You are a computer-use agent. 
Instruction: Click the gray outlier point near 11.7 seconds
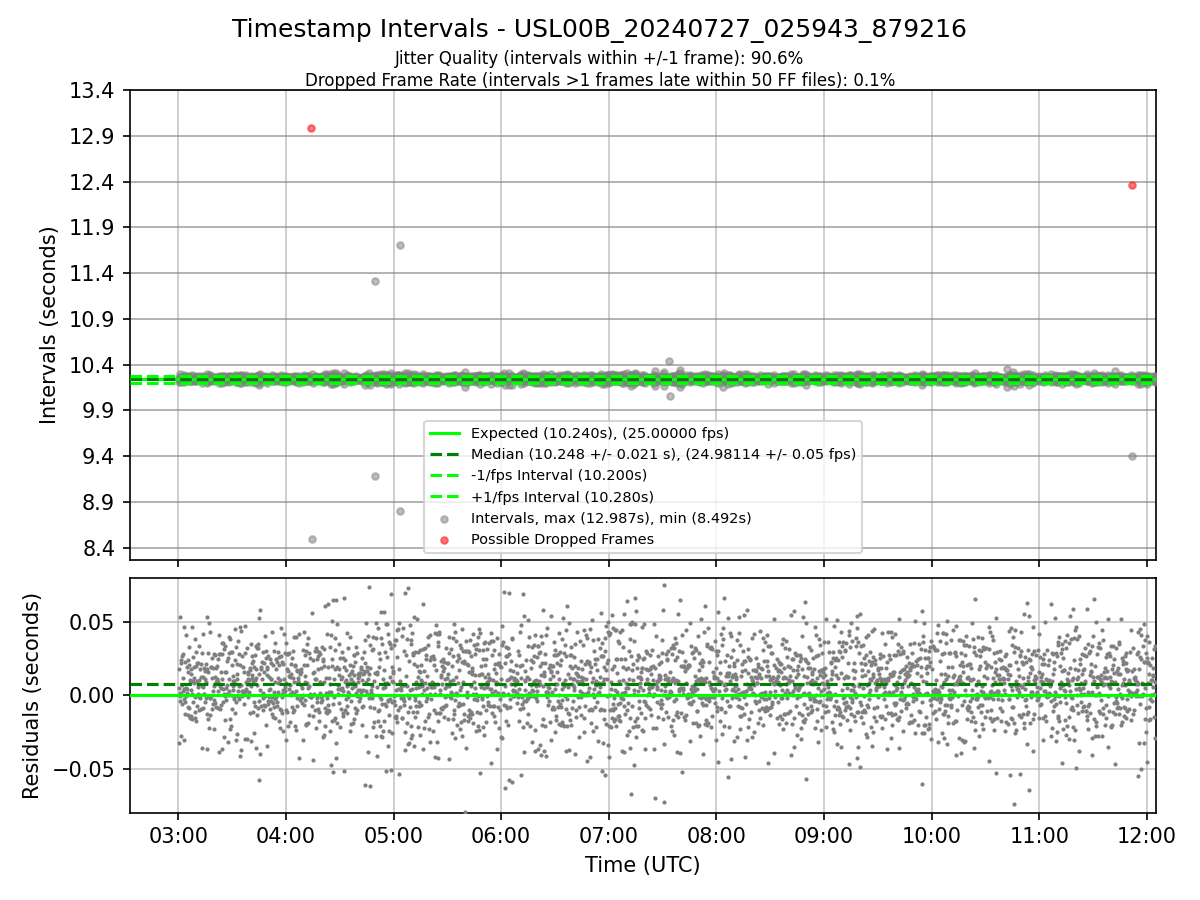400,245
